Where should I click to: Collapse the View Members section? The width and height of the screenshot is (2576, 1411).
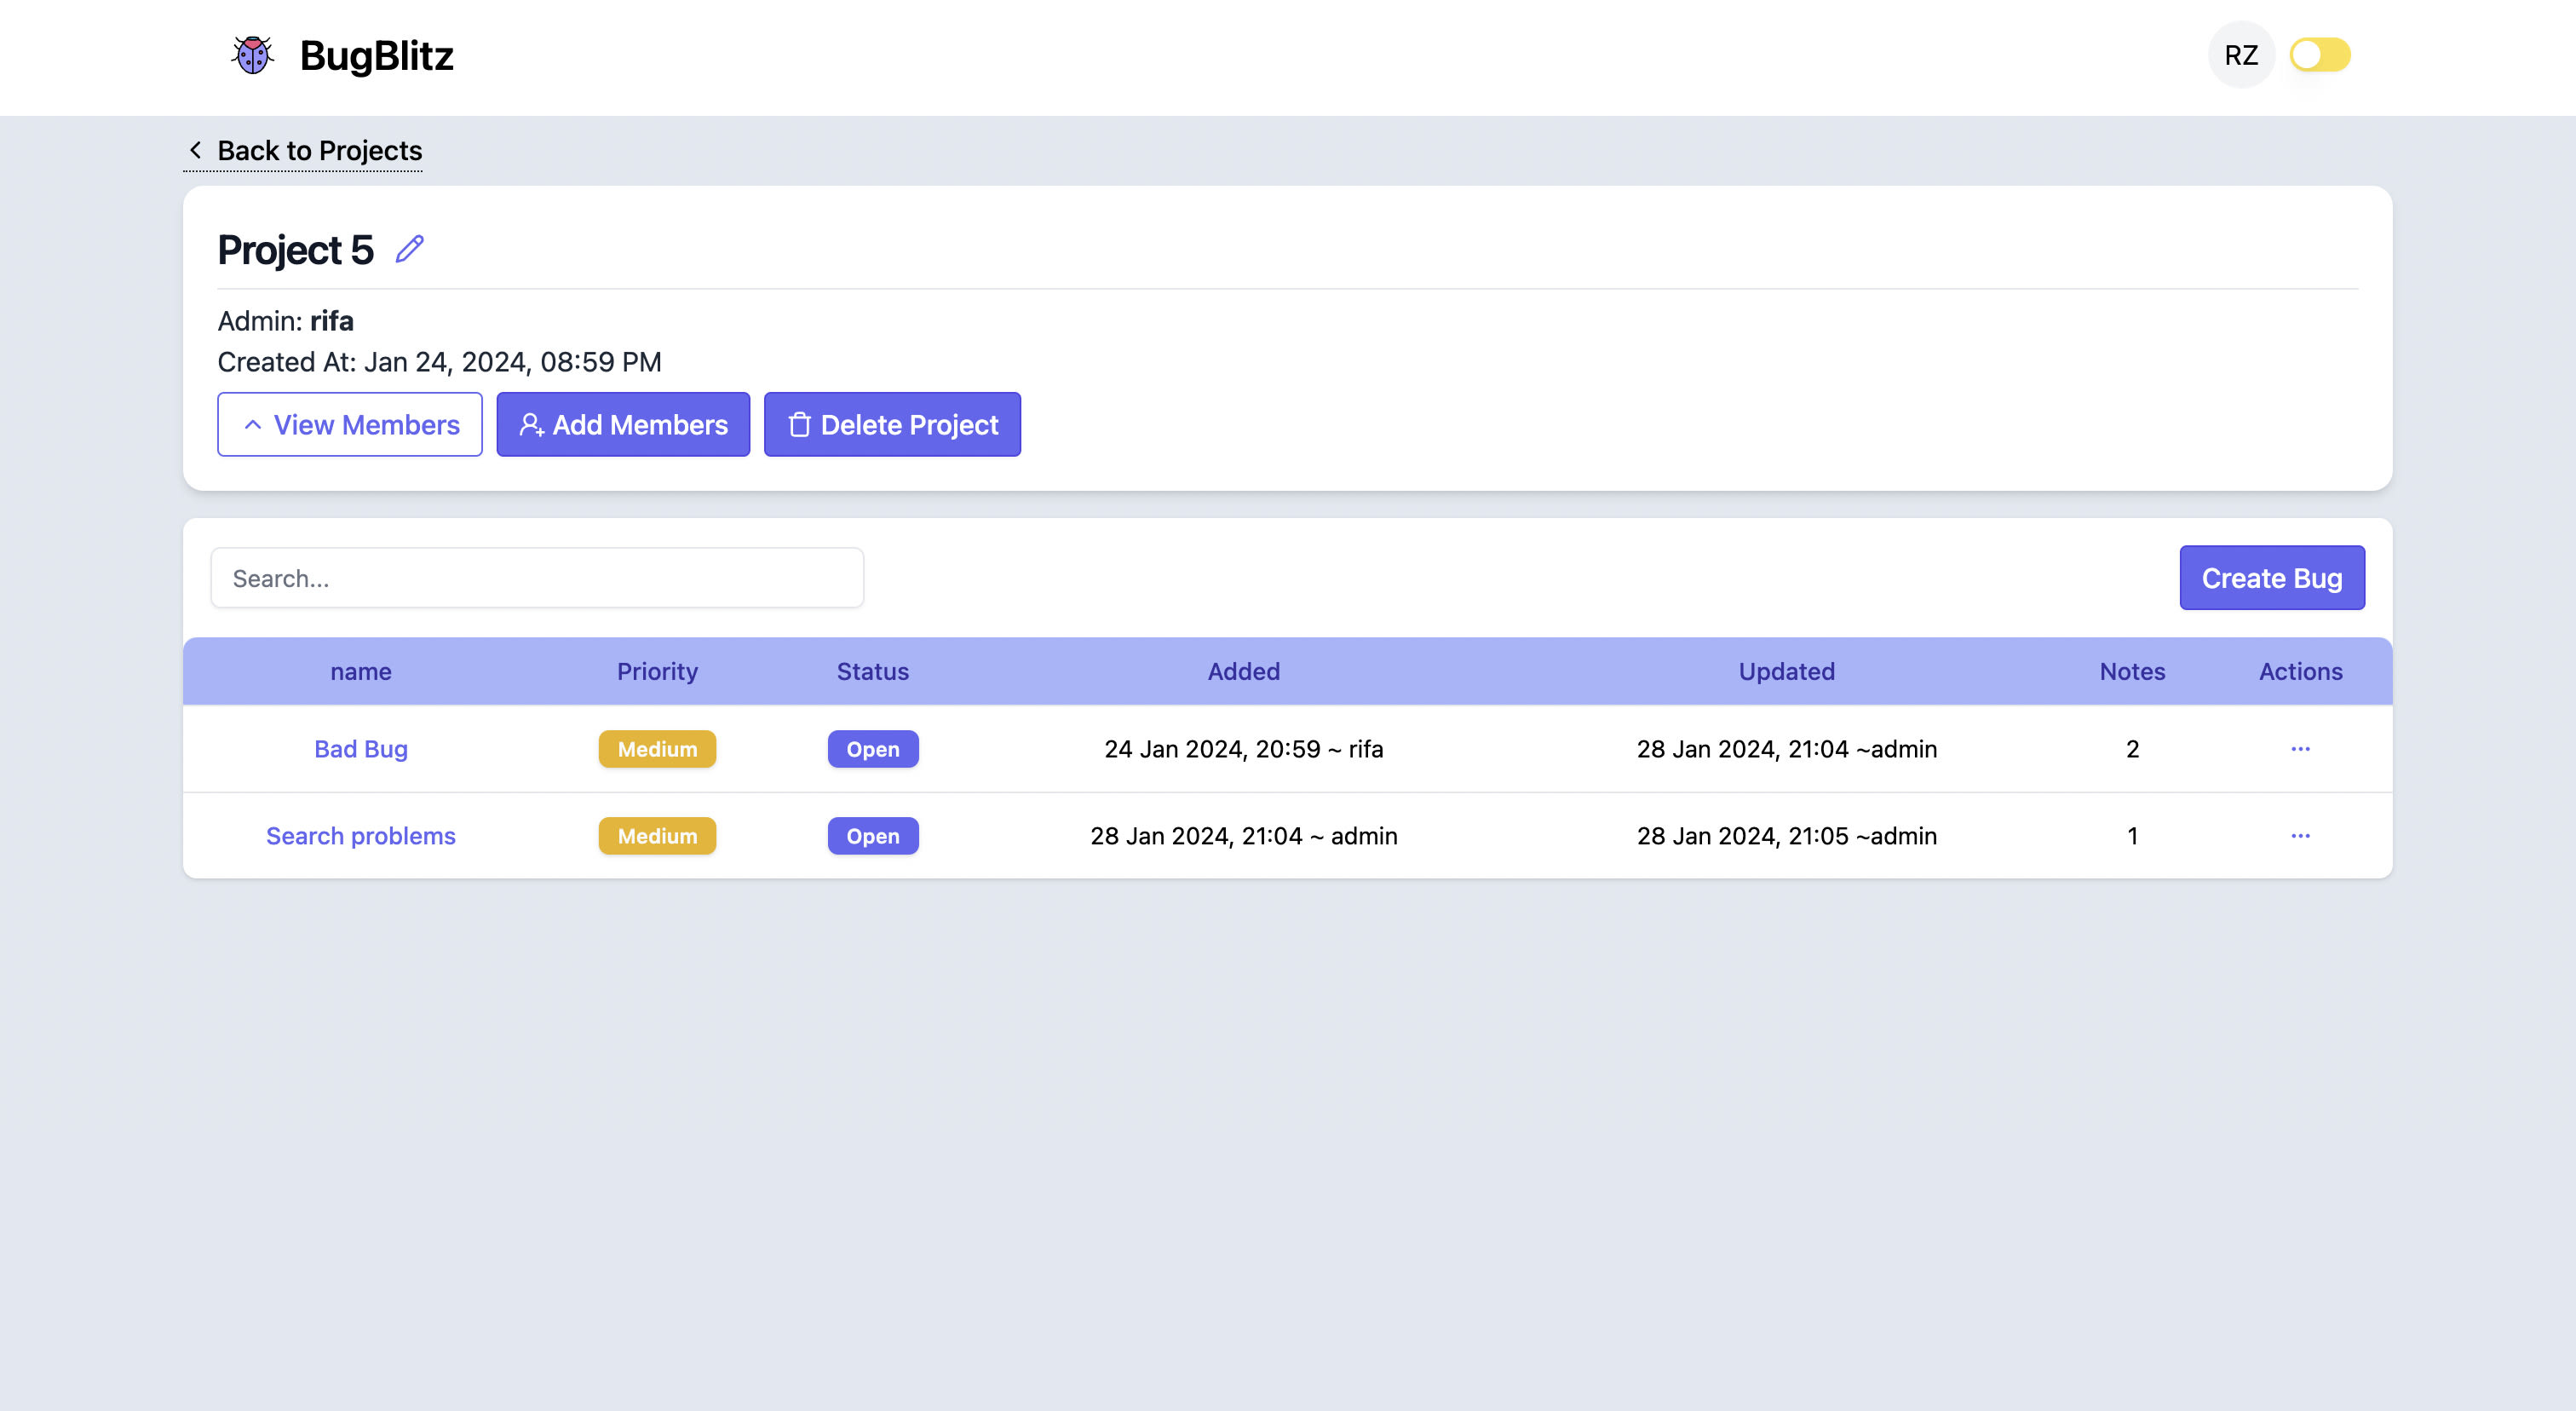(349, 425)
